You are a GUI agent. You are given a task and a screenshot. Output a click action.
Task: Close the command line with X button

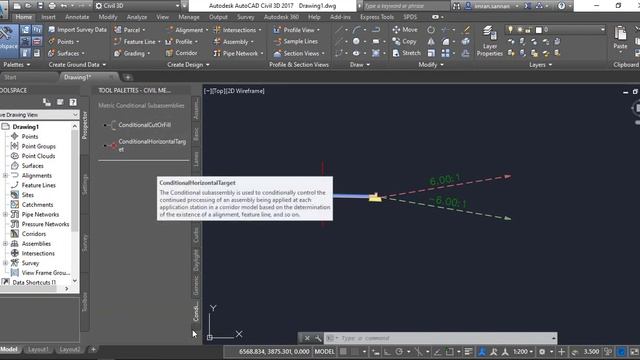click(x=307, y=338)
